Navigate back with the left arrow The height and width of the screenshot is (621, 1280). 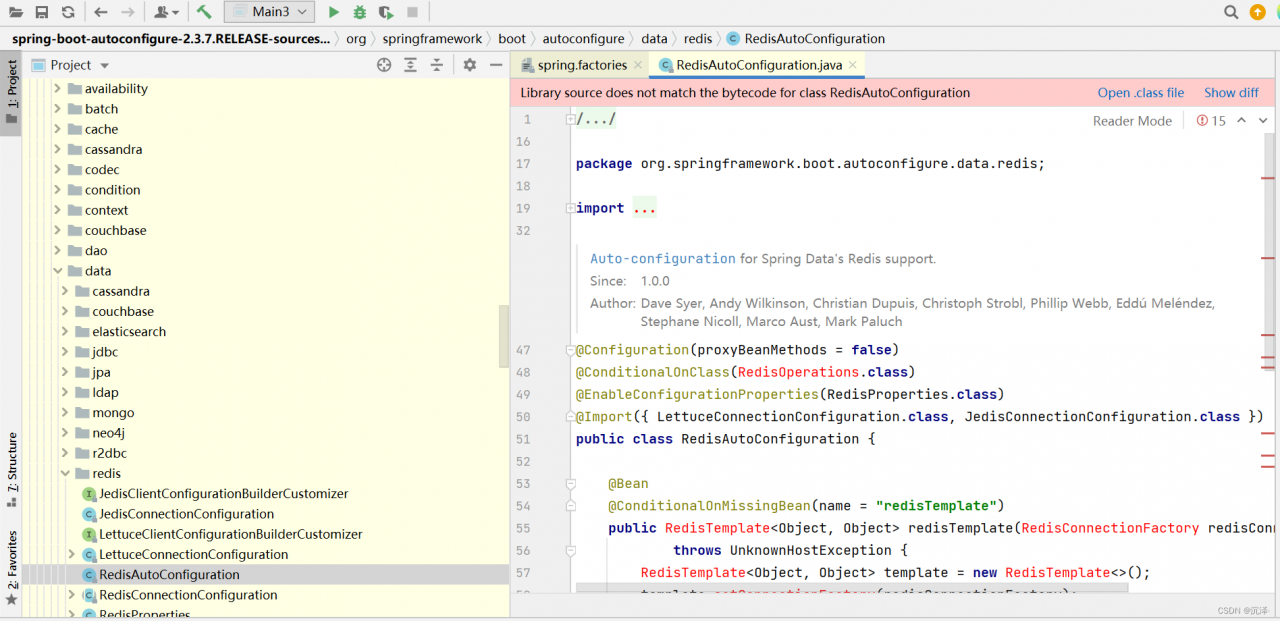(101, 12)
